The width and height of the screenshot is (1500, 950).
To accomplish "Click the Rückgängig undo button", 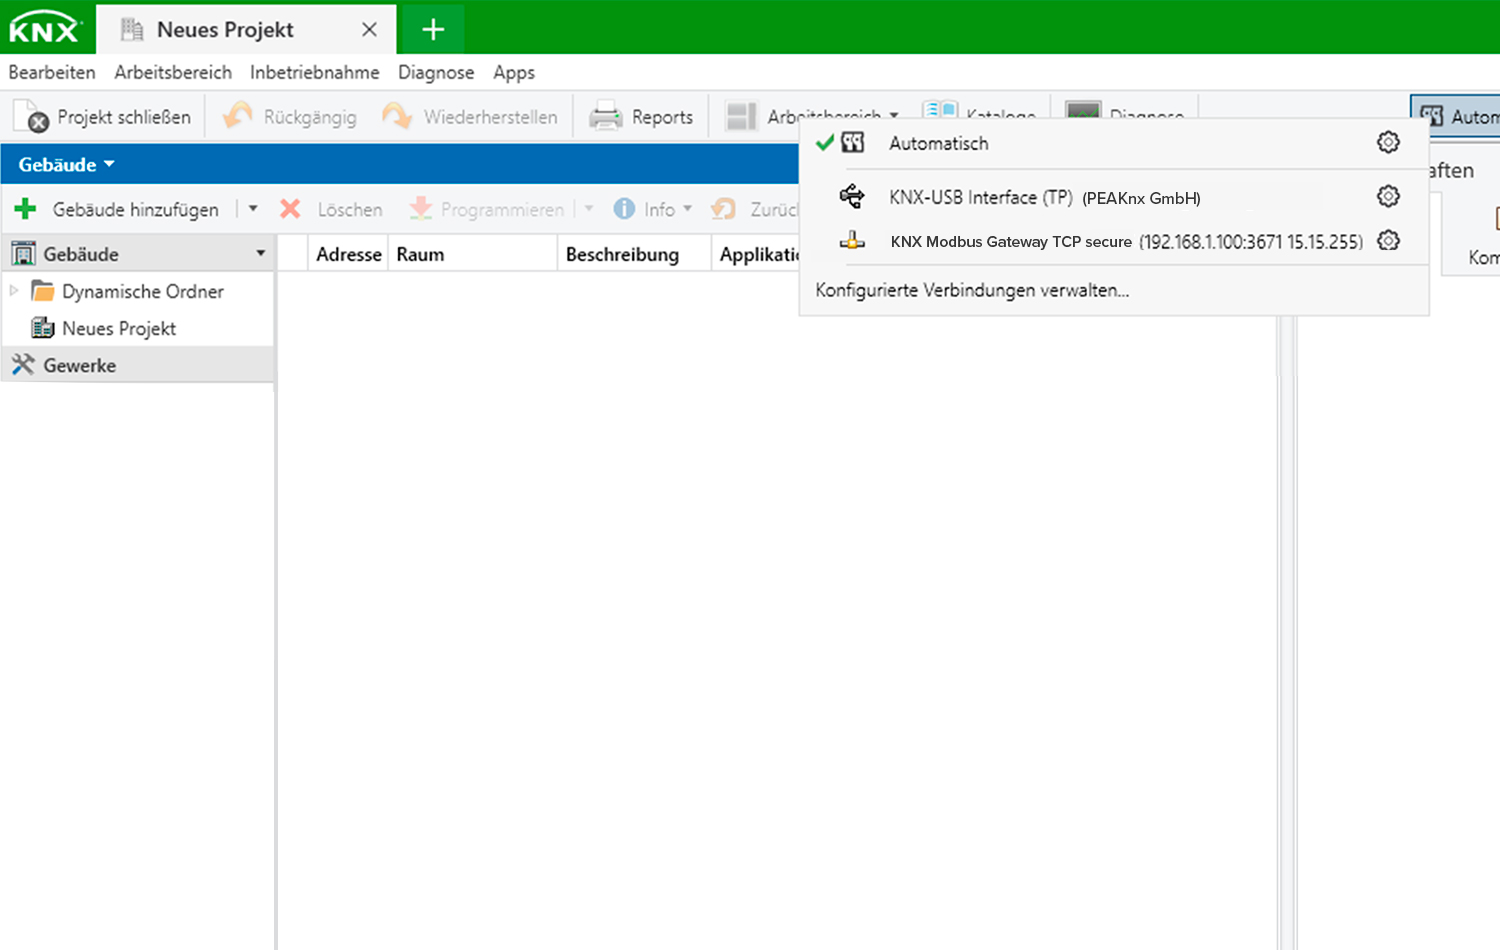I will pos(290,117).
